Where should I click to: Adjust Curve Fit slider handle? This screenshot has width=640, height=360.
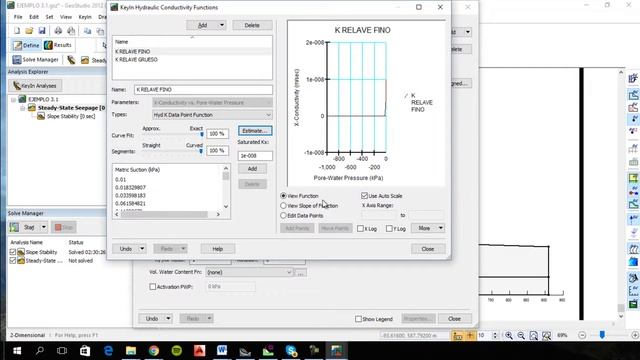click(202, 134)
